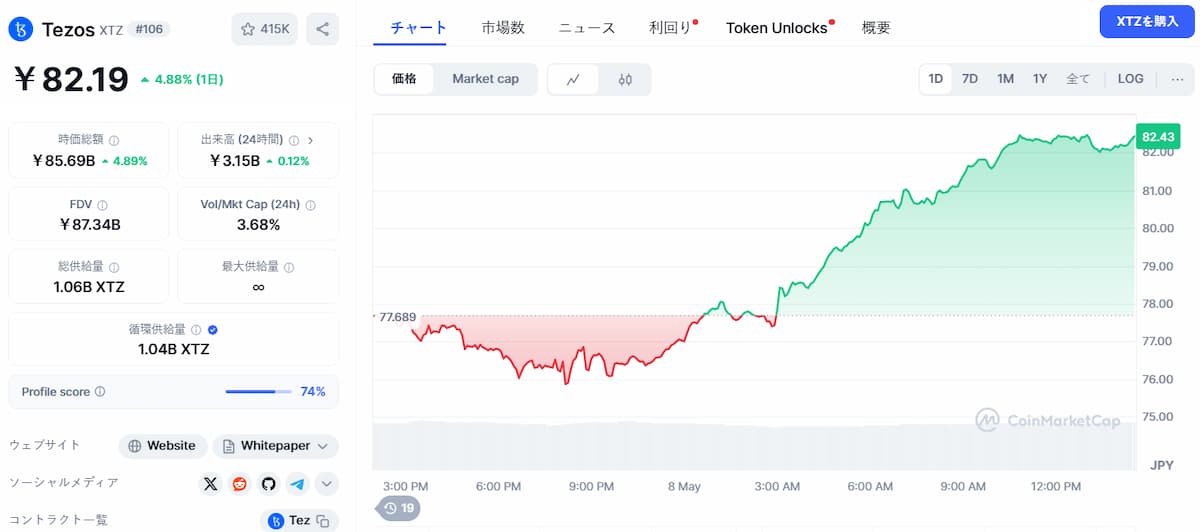The width and height of the screenshot is (1200, 532).
Task: Expand more social media links chevron
Action: tap(326, 484)
